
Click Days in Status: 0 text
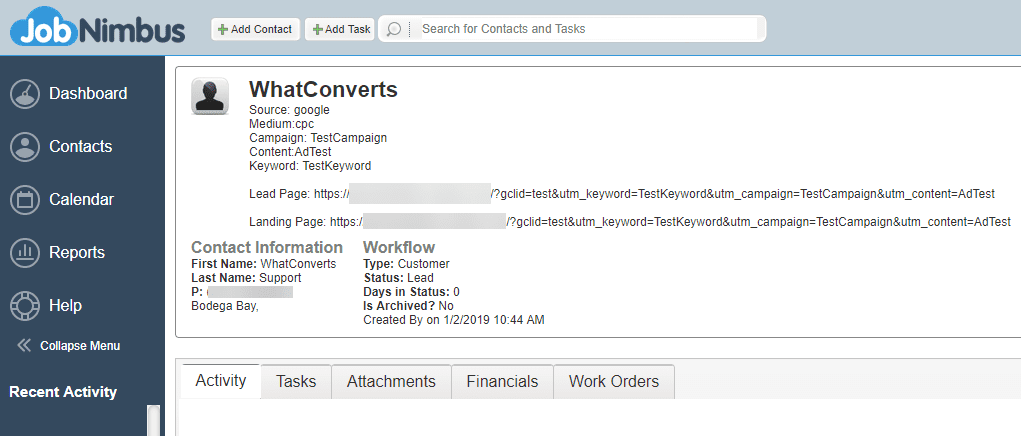412,292
